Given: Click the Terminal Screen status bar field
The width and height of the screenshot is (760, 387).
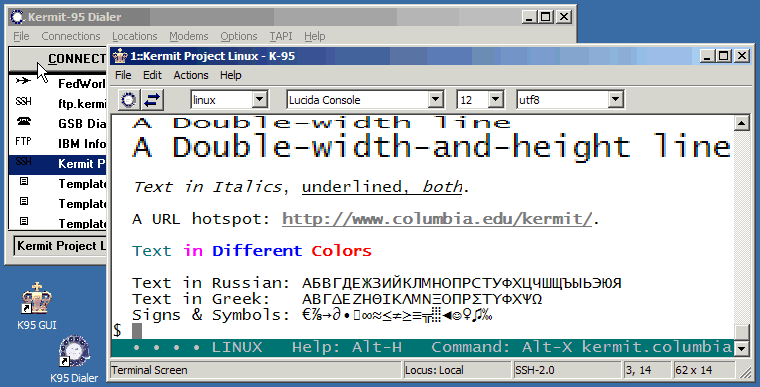Looking at the screenshot, I should [x=256, y=370].
